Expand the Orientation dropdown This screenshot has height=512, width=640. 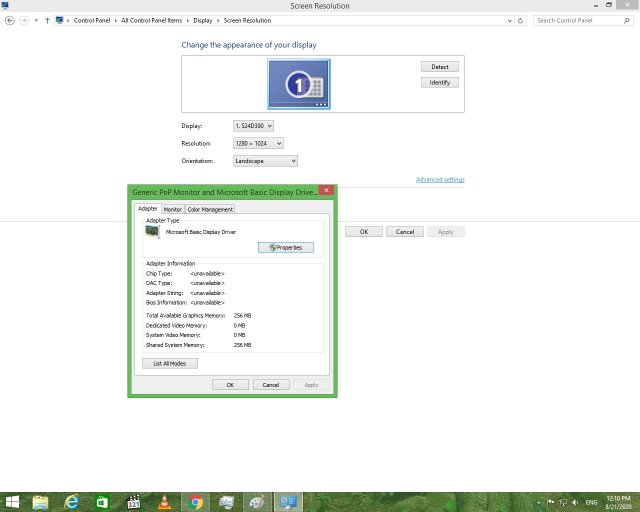point(265,161)
